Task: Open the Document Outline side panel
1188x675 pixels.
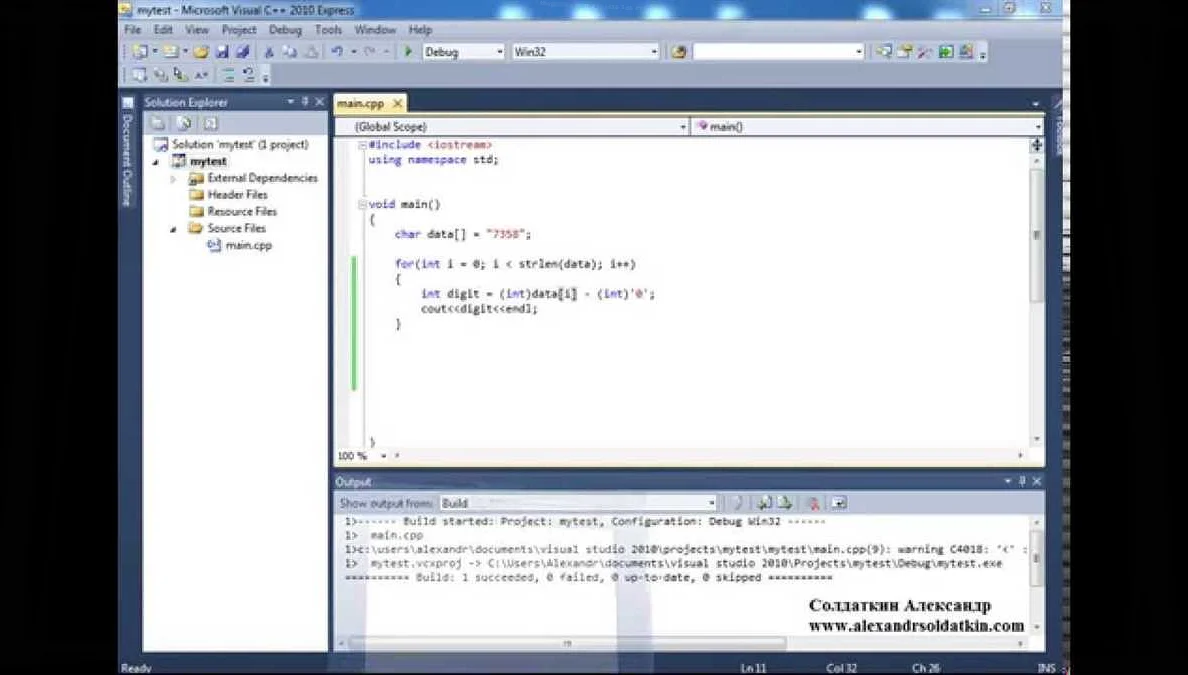Action: (x=127, y=160)
